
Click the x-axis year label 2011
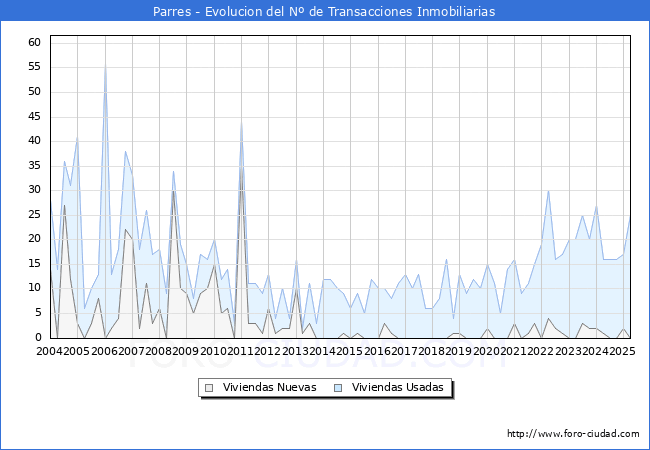coord(241,351)
